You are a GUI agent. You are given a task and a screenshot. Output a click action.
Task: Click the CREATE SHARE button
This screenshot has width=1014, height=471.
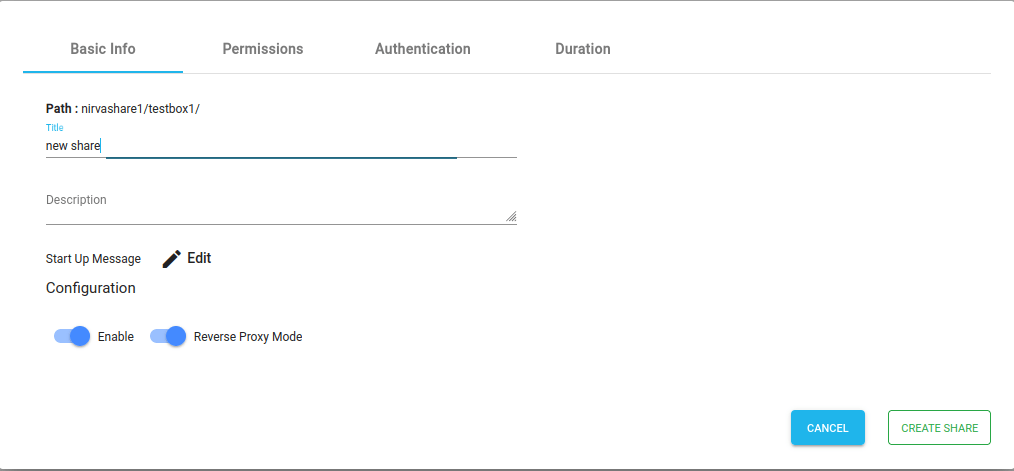click(939, 428)
